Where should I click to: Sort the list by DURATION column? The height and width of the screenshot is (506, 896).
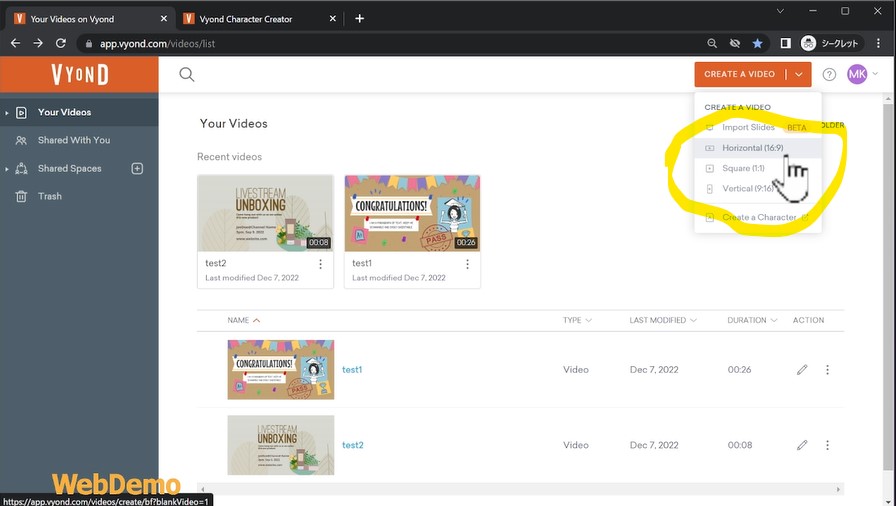[752, 320]
